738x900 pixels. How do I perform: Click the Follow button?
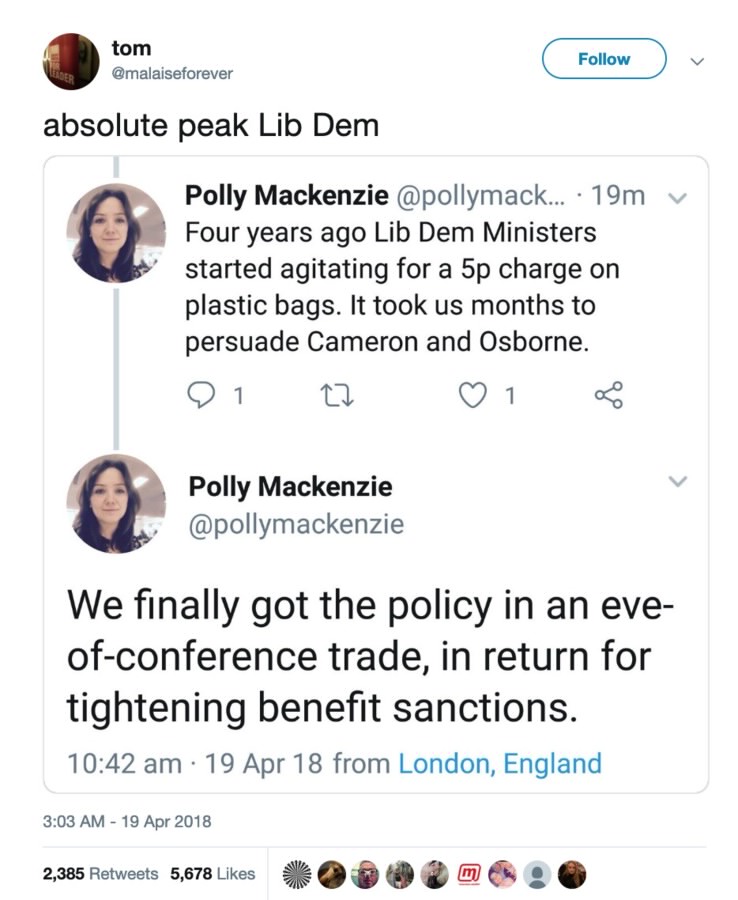click(604, 59)
